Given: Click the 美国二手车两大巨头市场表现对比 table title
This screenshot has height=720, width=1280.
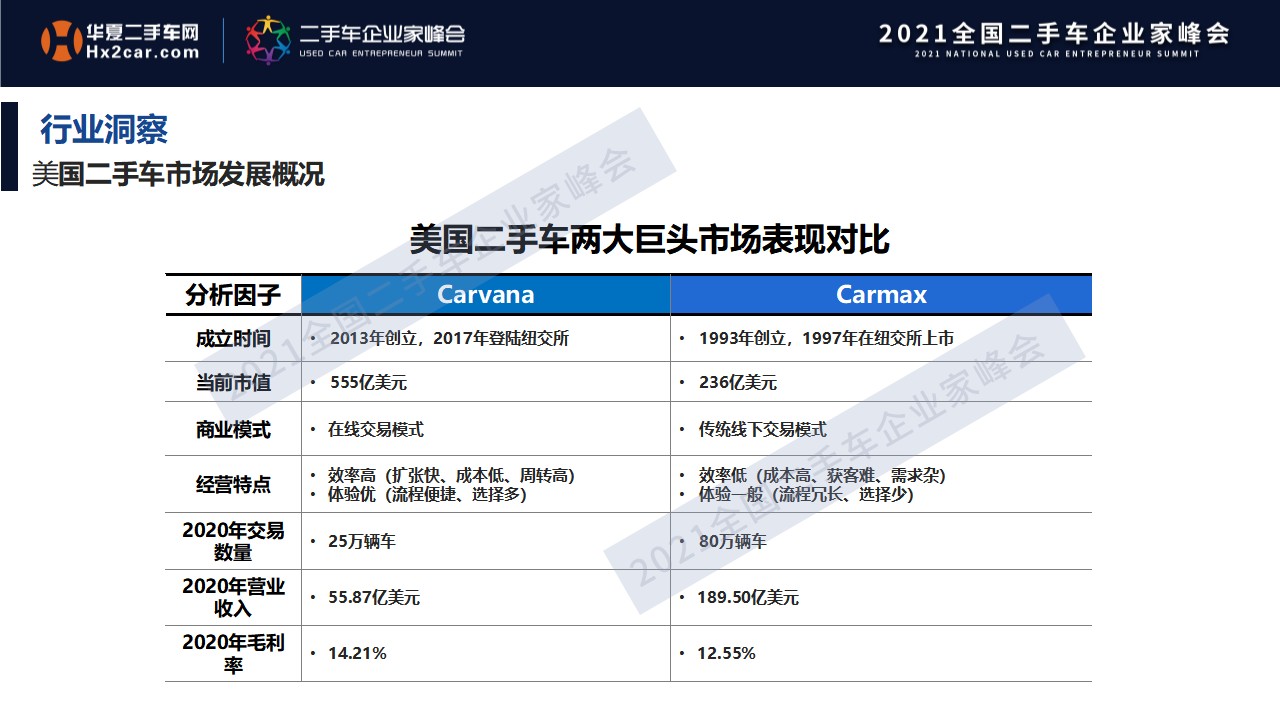Looking at the screenshot, I should click(649, 240).
